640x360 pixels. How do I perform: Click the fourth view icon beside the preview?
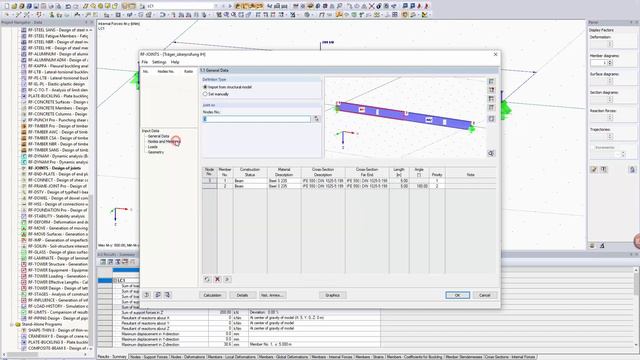pyautogui.click(x=491, y=108)
